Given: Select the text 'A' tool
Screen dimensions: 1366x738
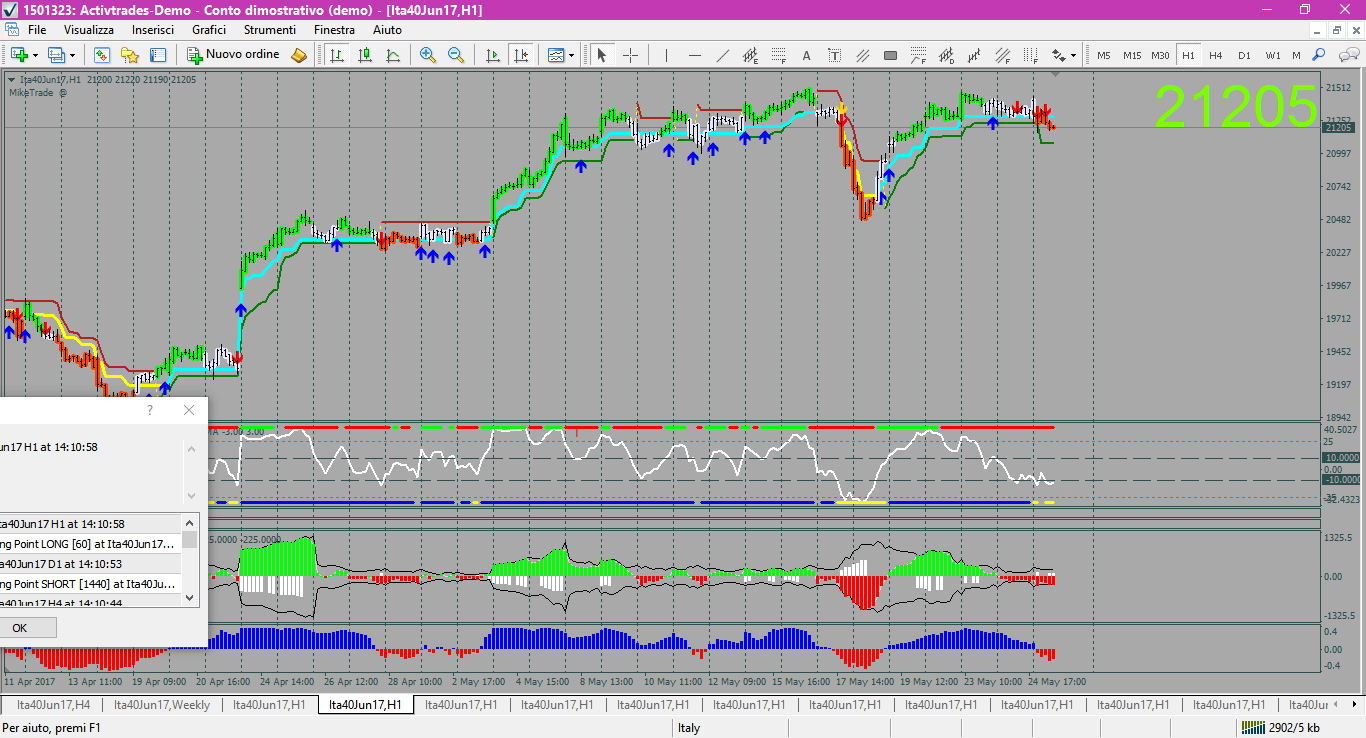Looking at the screenshot, I should pyautogui.click(x=806, y=55).
